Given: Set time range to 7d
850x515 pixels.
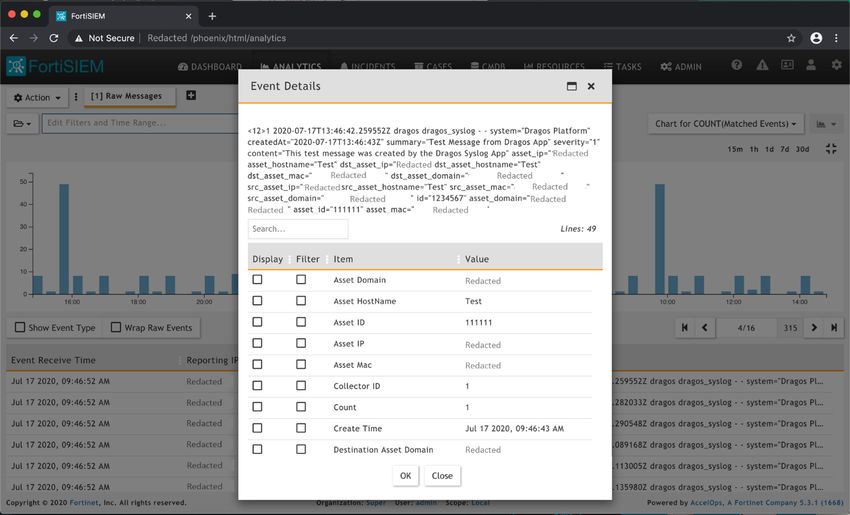Looking at the screenshot, I should point(785,149).
